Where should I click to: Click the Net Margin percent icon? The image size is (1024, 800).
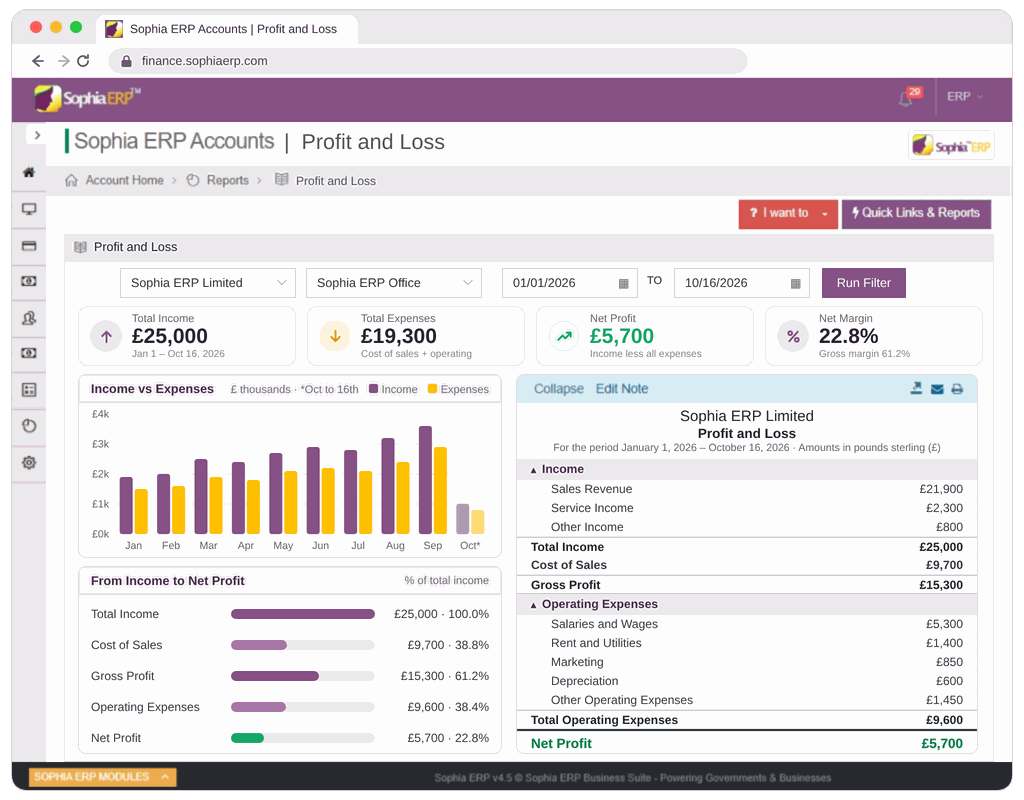pos(793,336)
